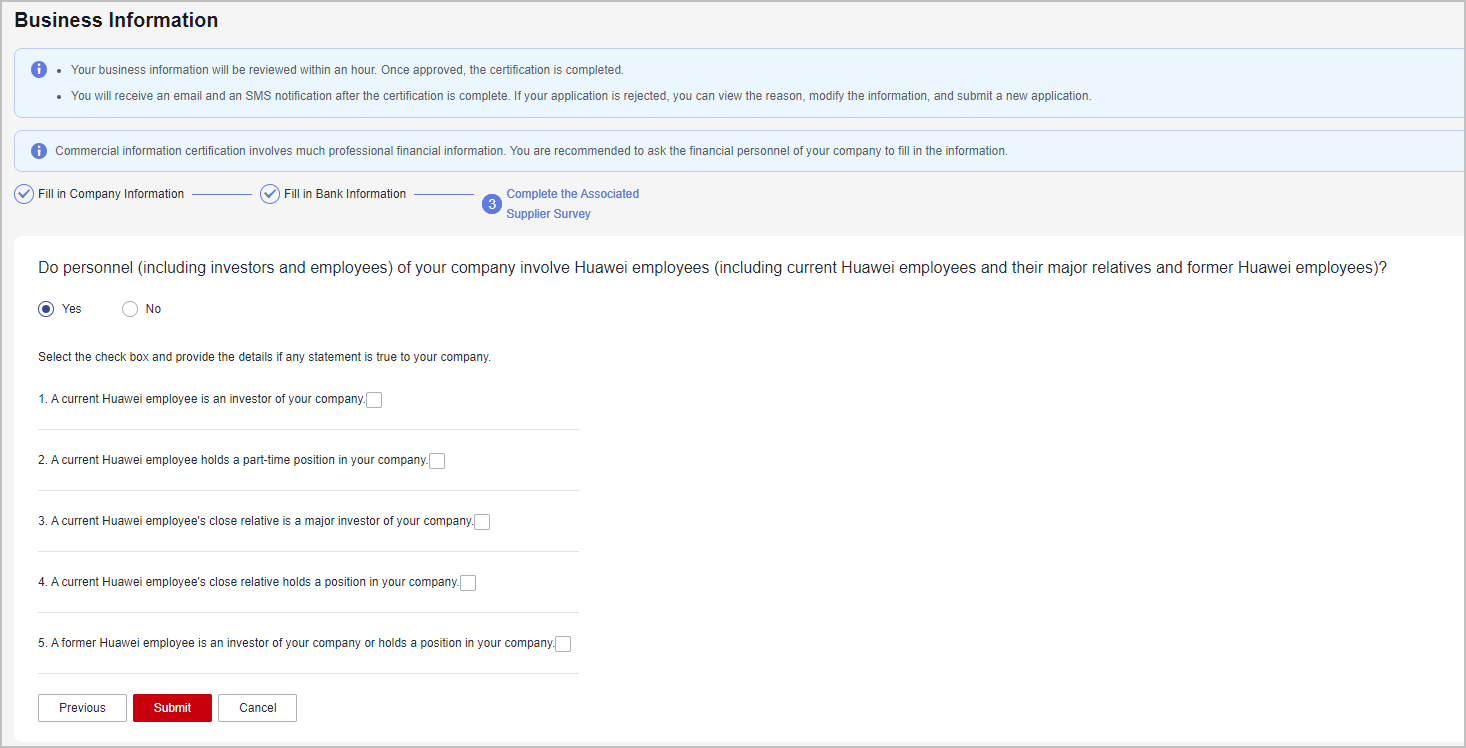Select the No radio button

[130, 309]
